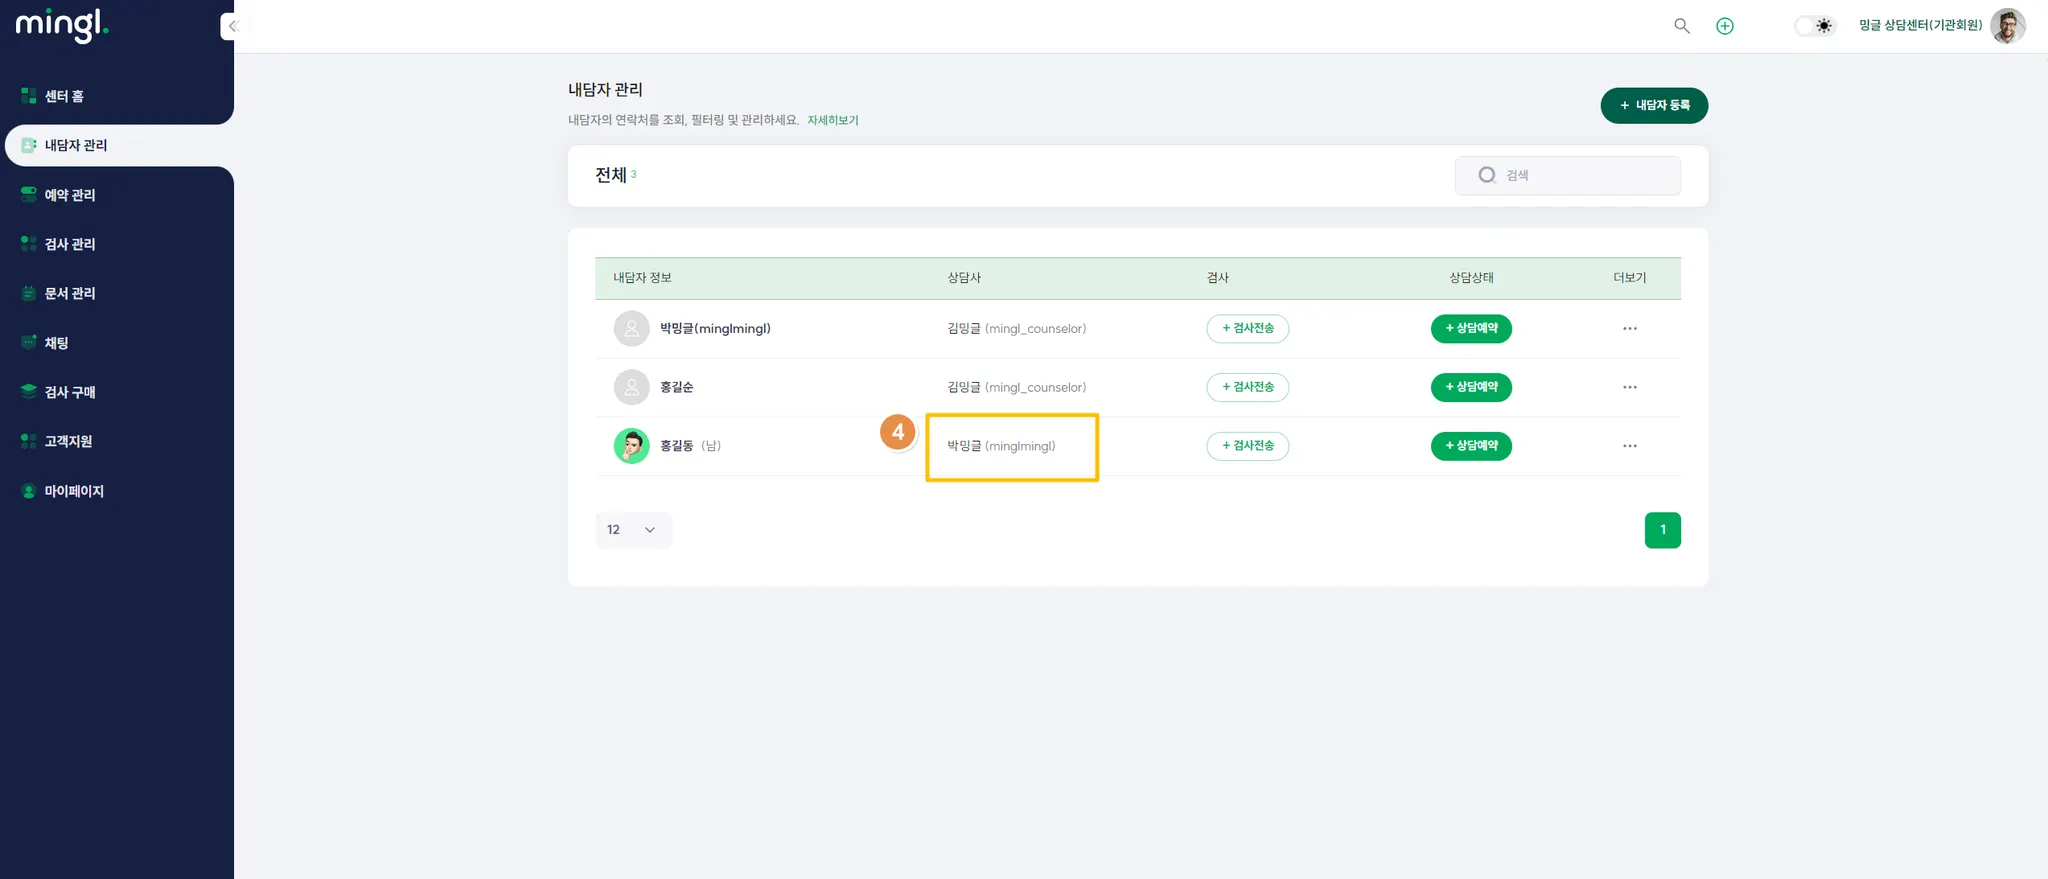Book counseling for 박밍글 with 상담예약

point(1471,329)
